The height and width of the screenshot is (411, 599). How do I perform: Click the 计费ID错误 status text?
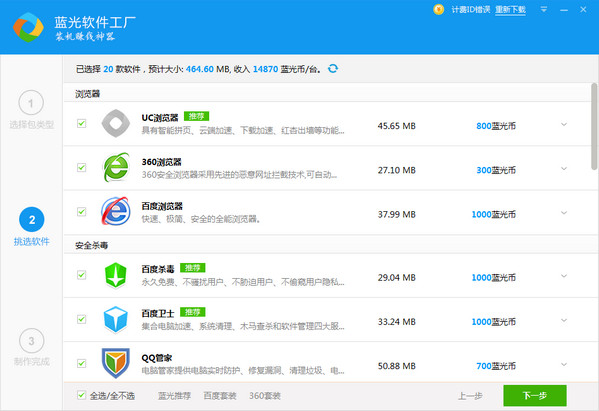tap(471, 10)
